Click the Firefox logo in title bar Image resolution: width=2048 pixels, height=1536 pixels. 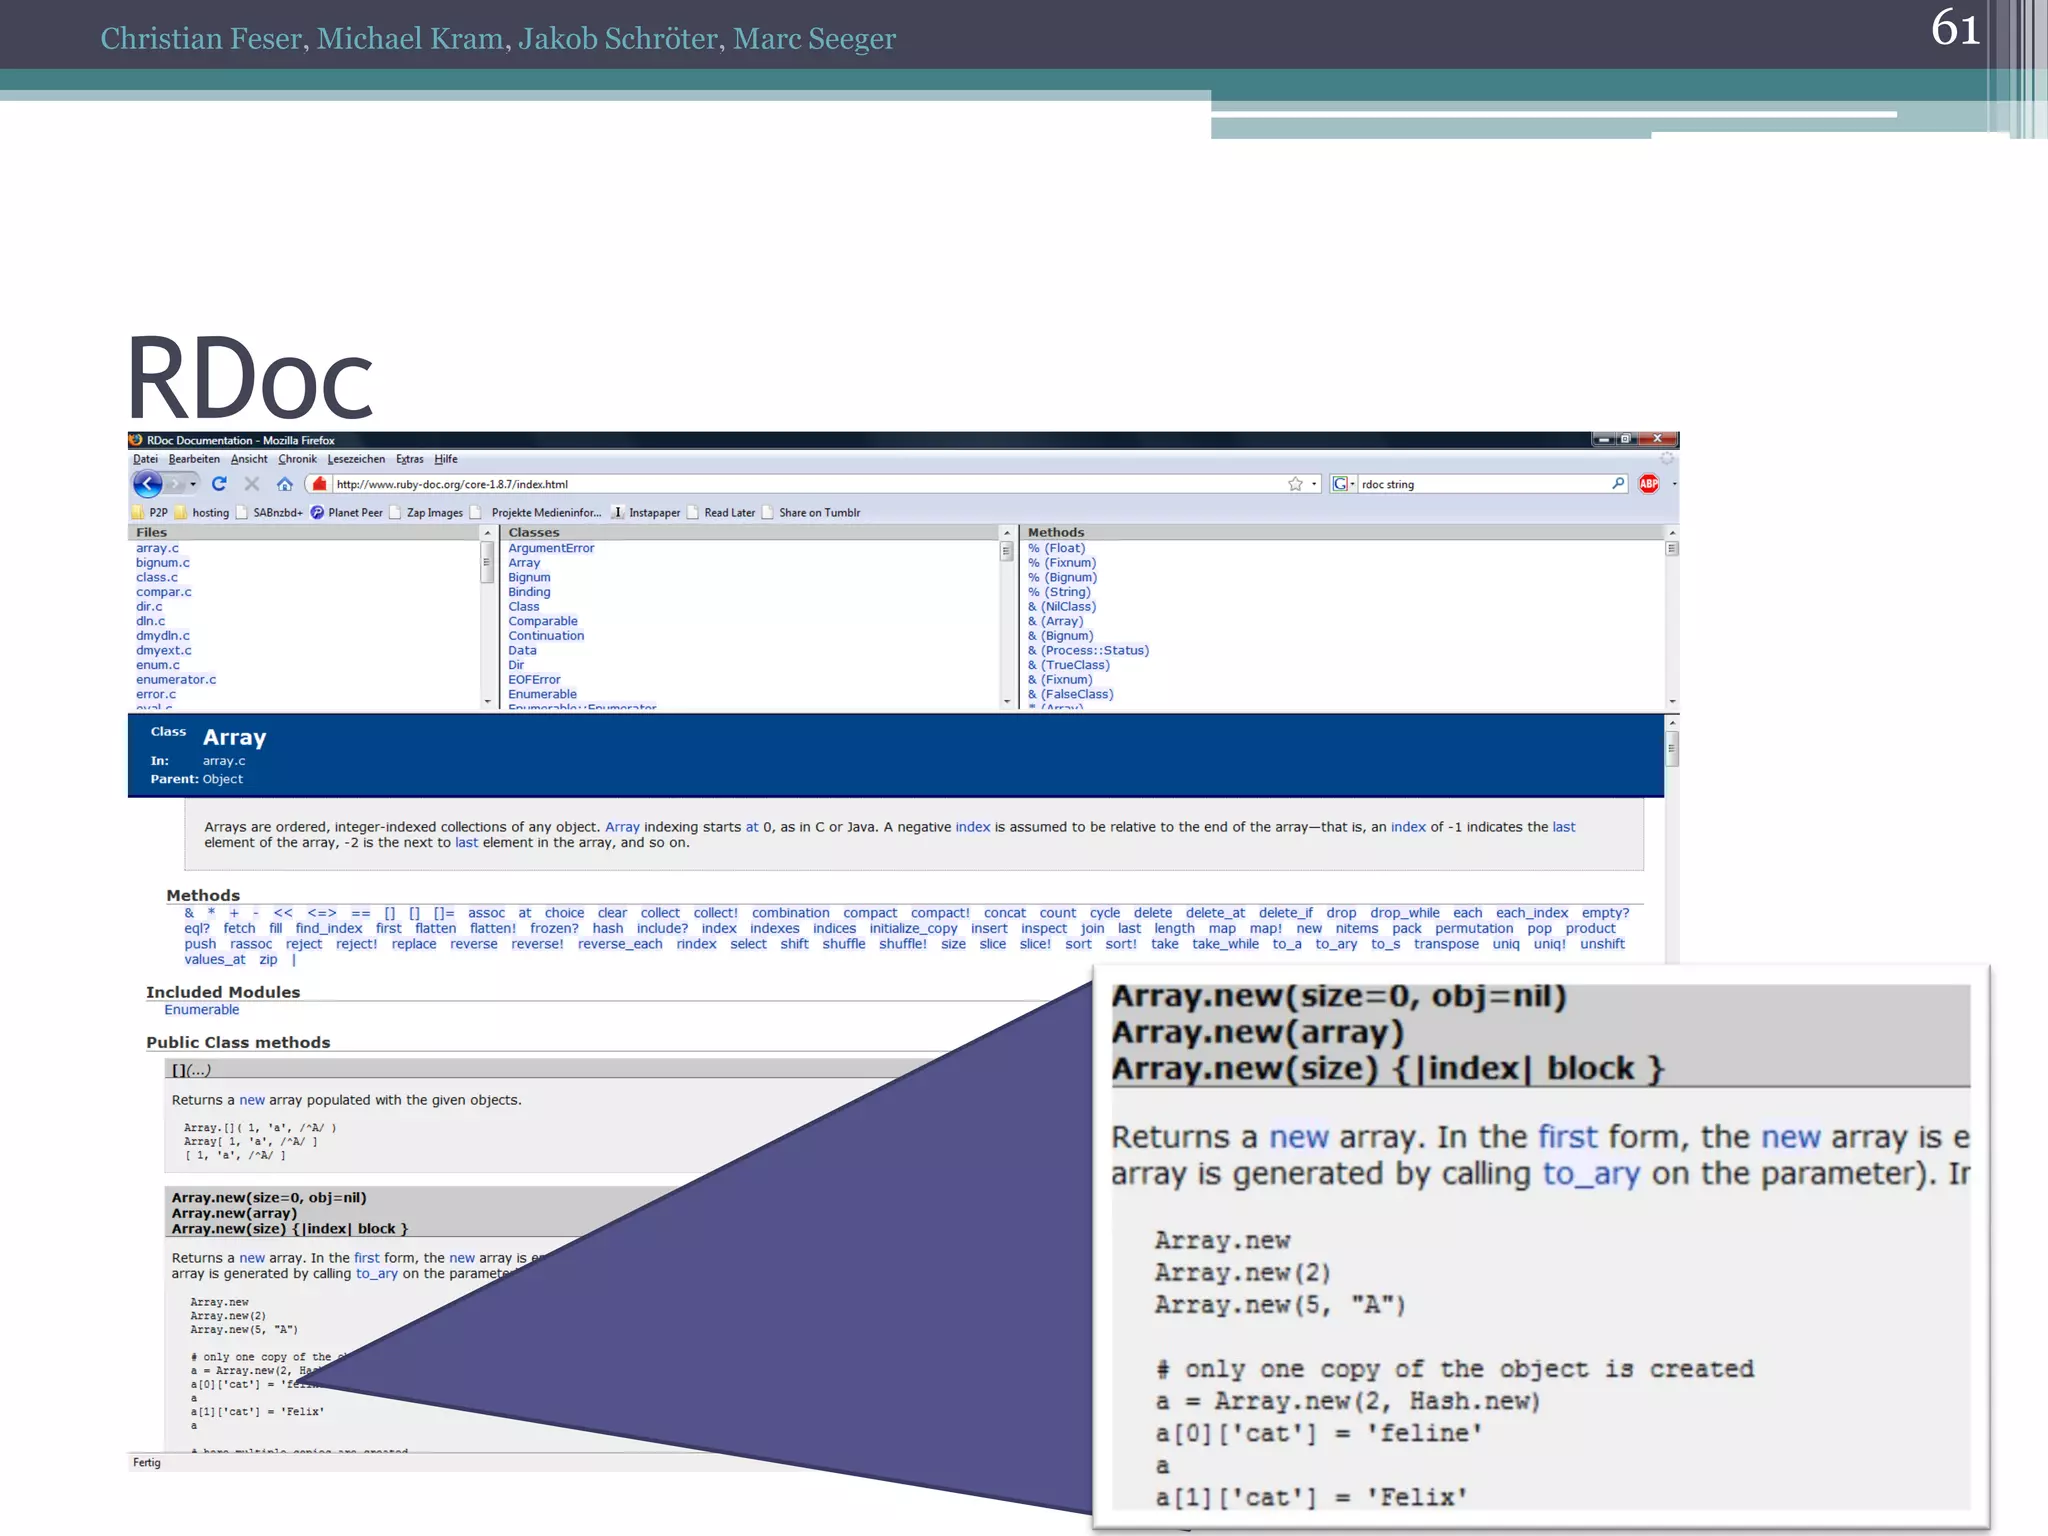click(136, 440)
